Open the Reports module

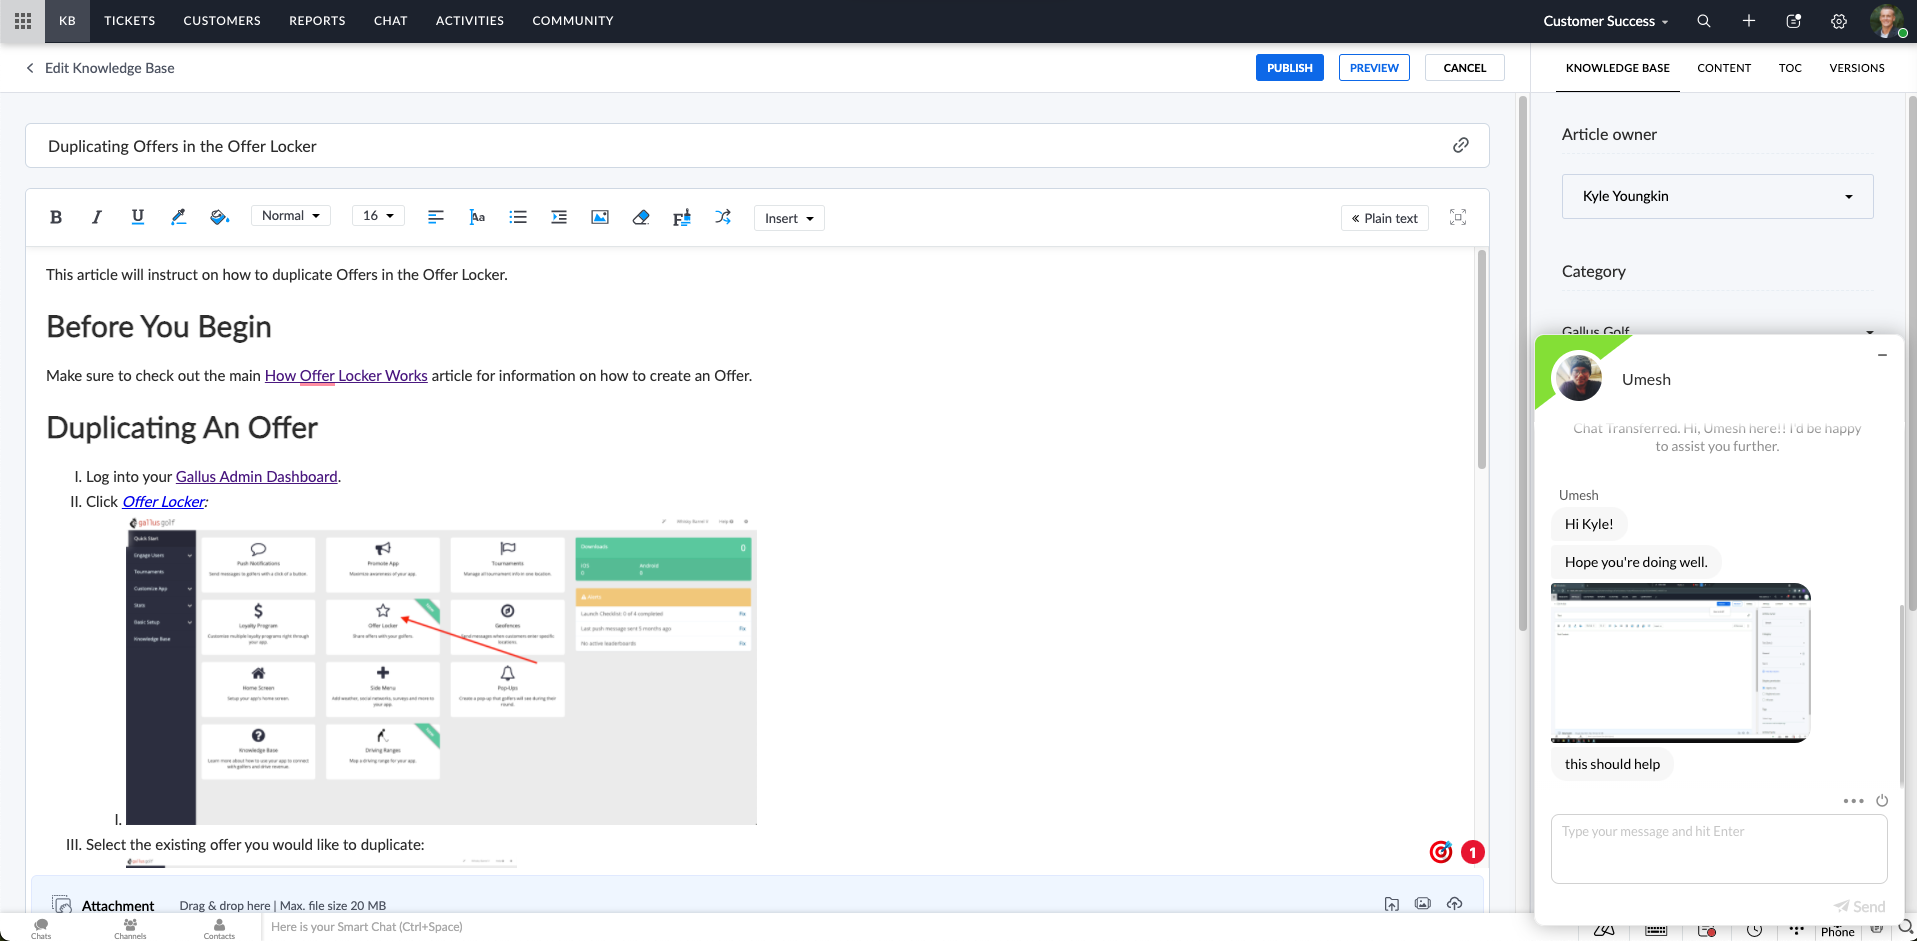(317, 21)
